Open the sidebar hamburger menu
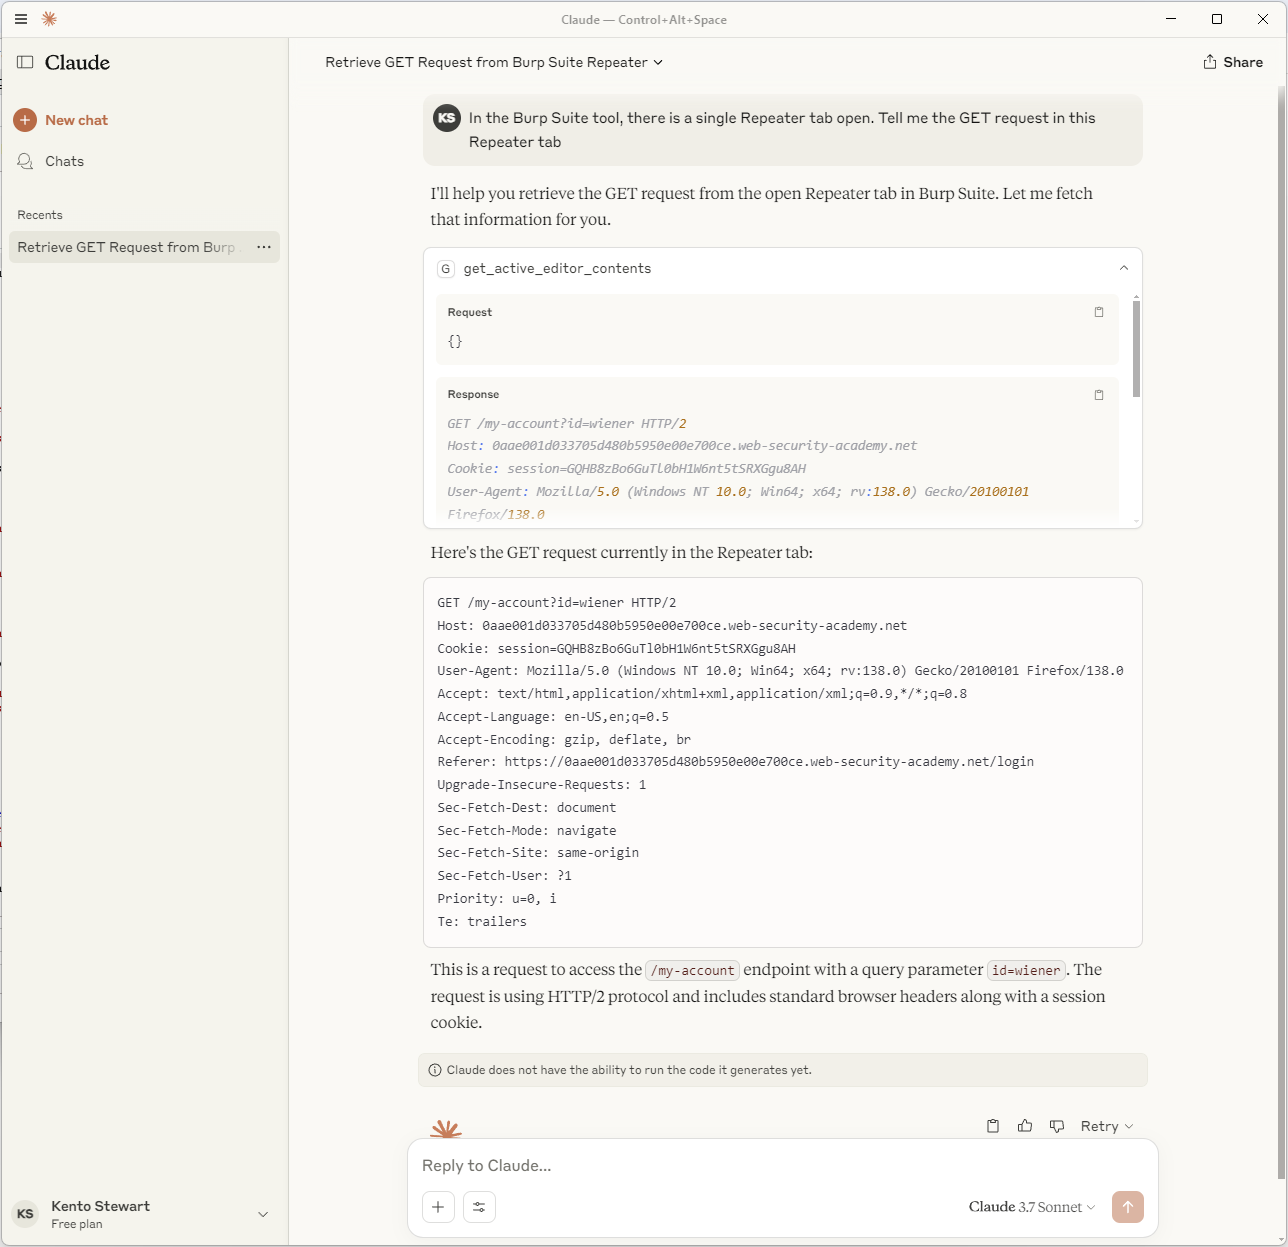Viewport: 1288px width, 1247px height. tap(20, 19)
